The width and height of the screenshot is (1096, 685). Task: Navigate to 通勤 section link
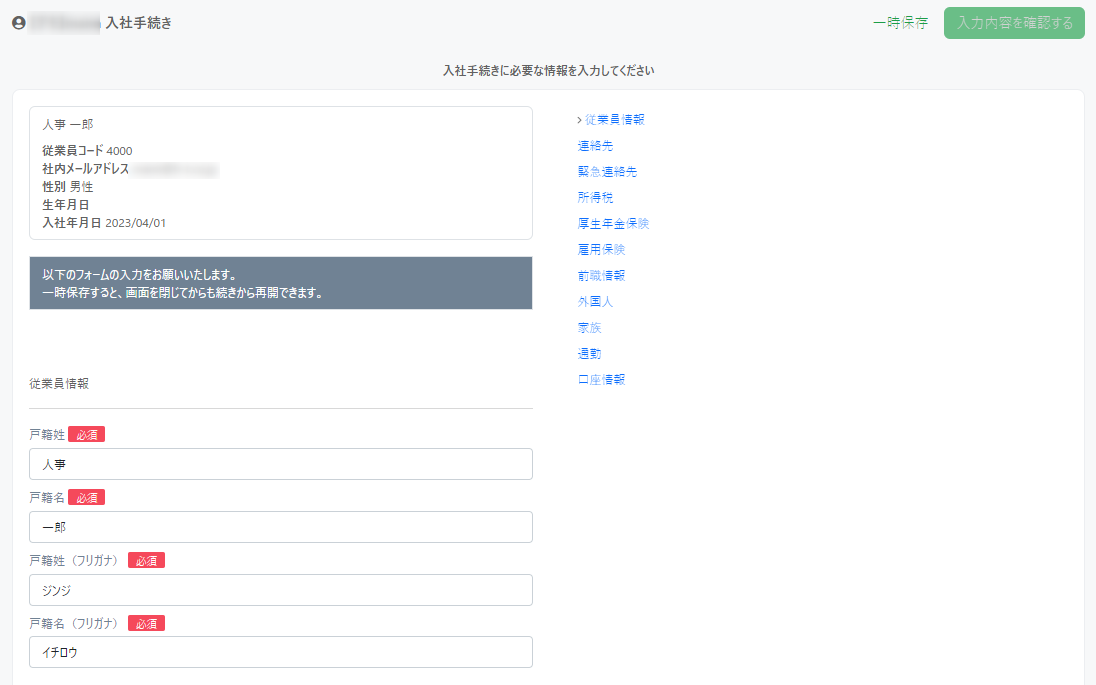589,354
